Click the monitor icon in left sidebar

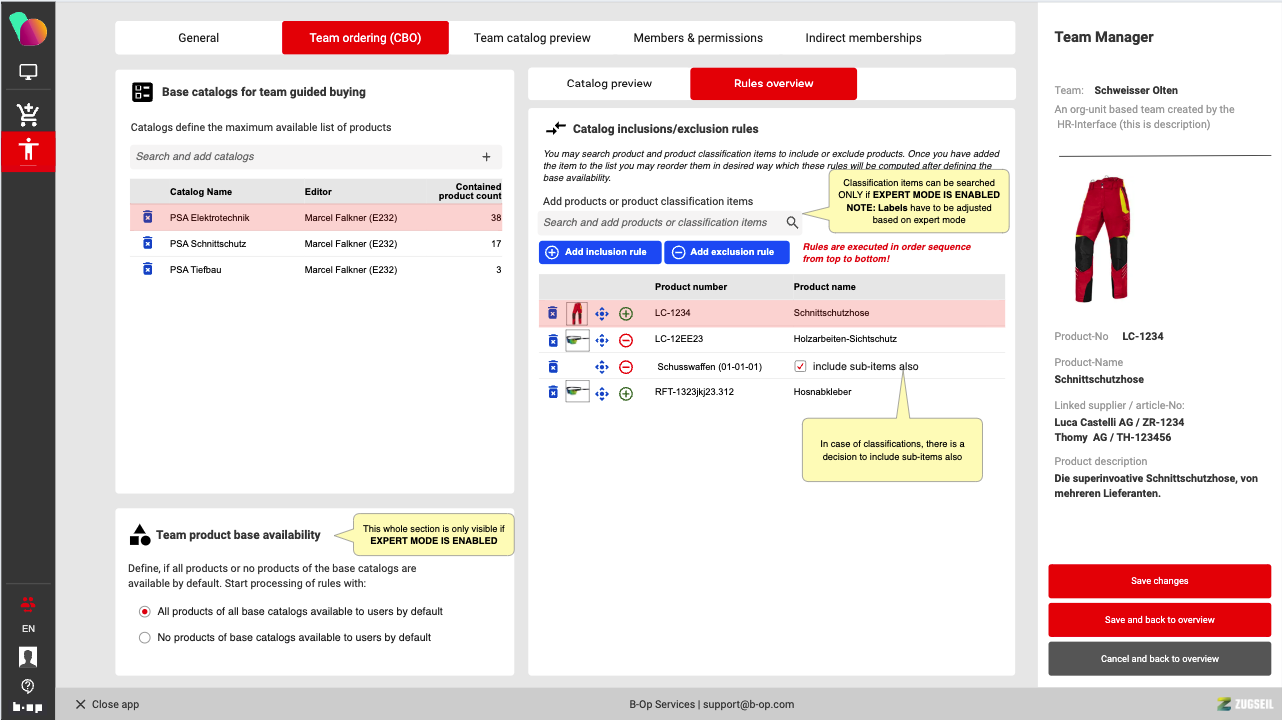(x=28, y=72)
